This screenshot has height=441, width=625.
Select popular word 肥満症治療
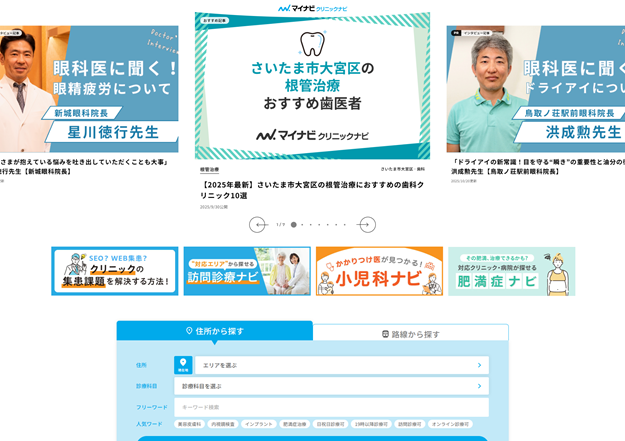click(x=294, y=424)
